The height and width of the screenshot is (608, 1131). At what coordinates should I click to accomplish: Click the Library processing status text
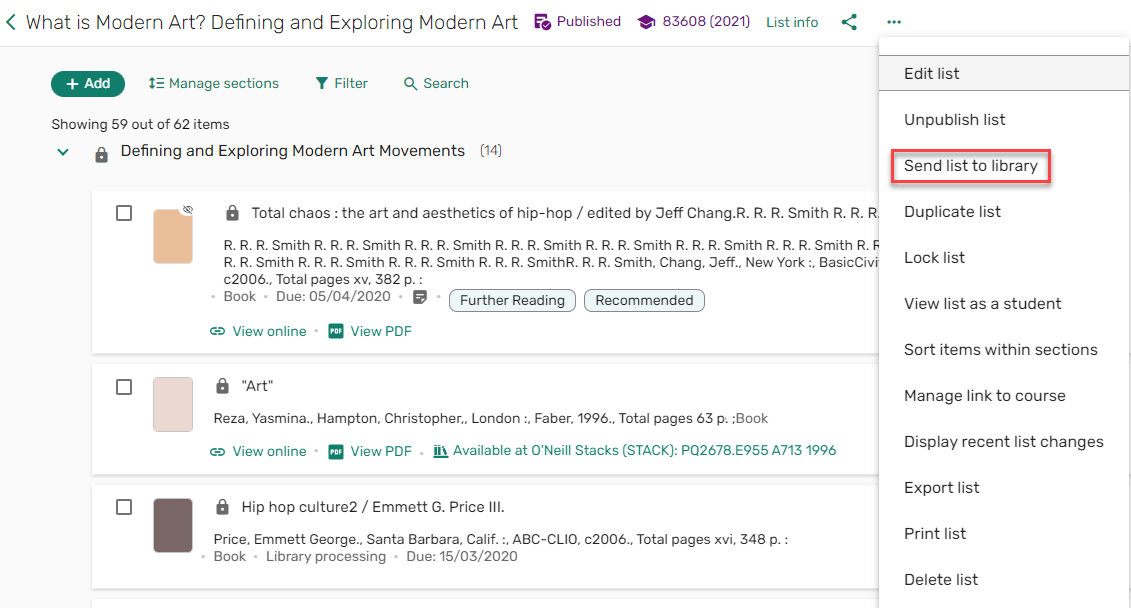[x=326, y=557]
